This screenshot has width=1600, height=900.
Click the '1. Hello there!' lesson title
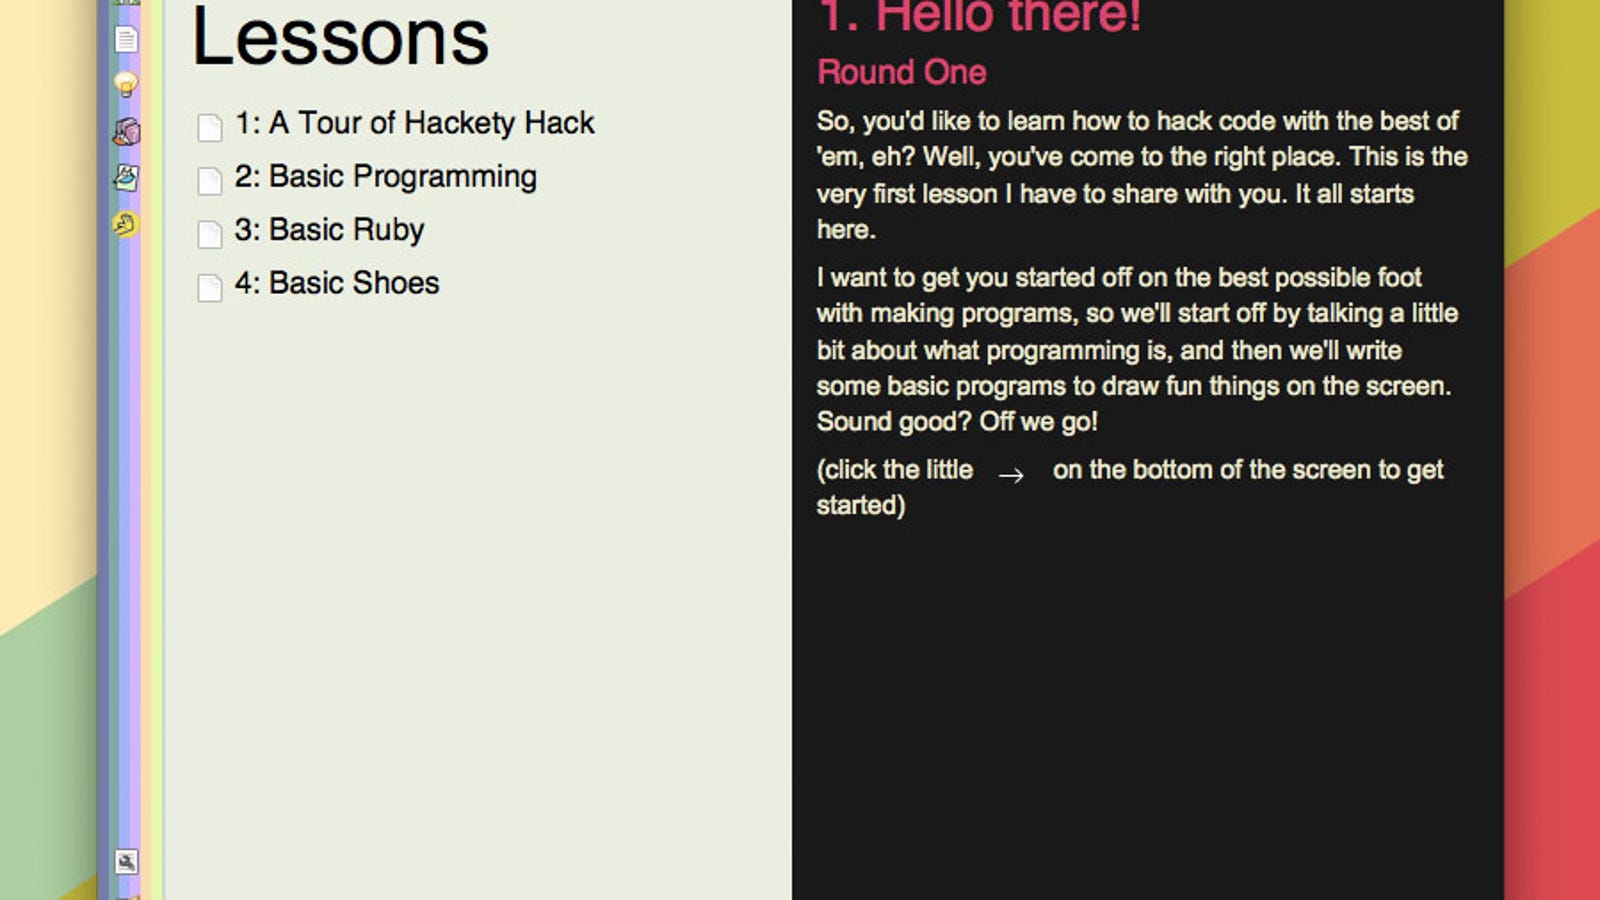point(979,17)
